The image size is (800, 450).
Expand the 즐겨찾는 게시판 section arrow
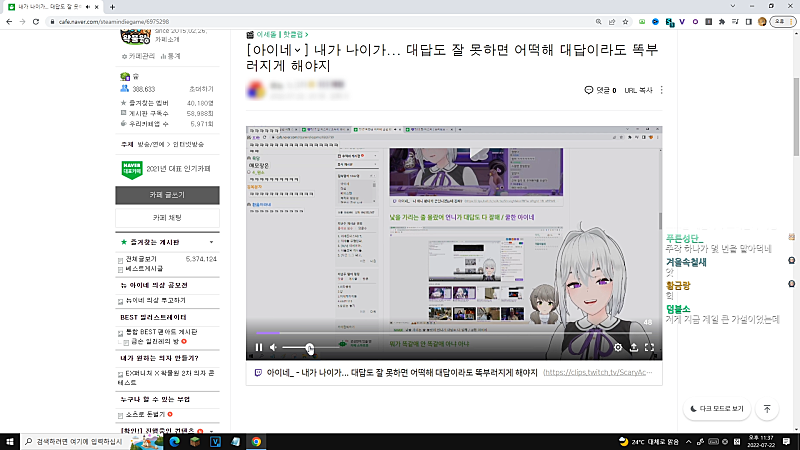pyautogui.click(x=211, y=243)
